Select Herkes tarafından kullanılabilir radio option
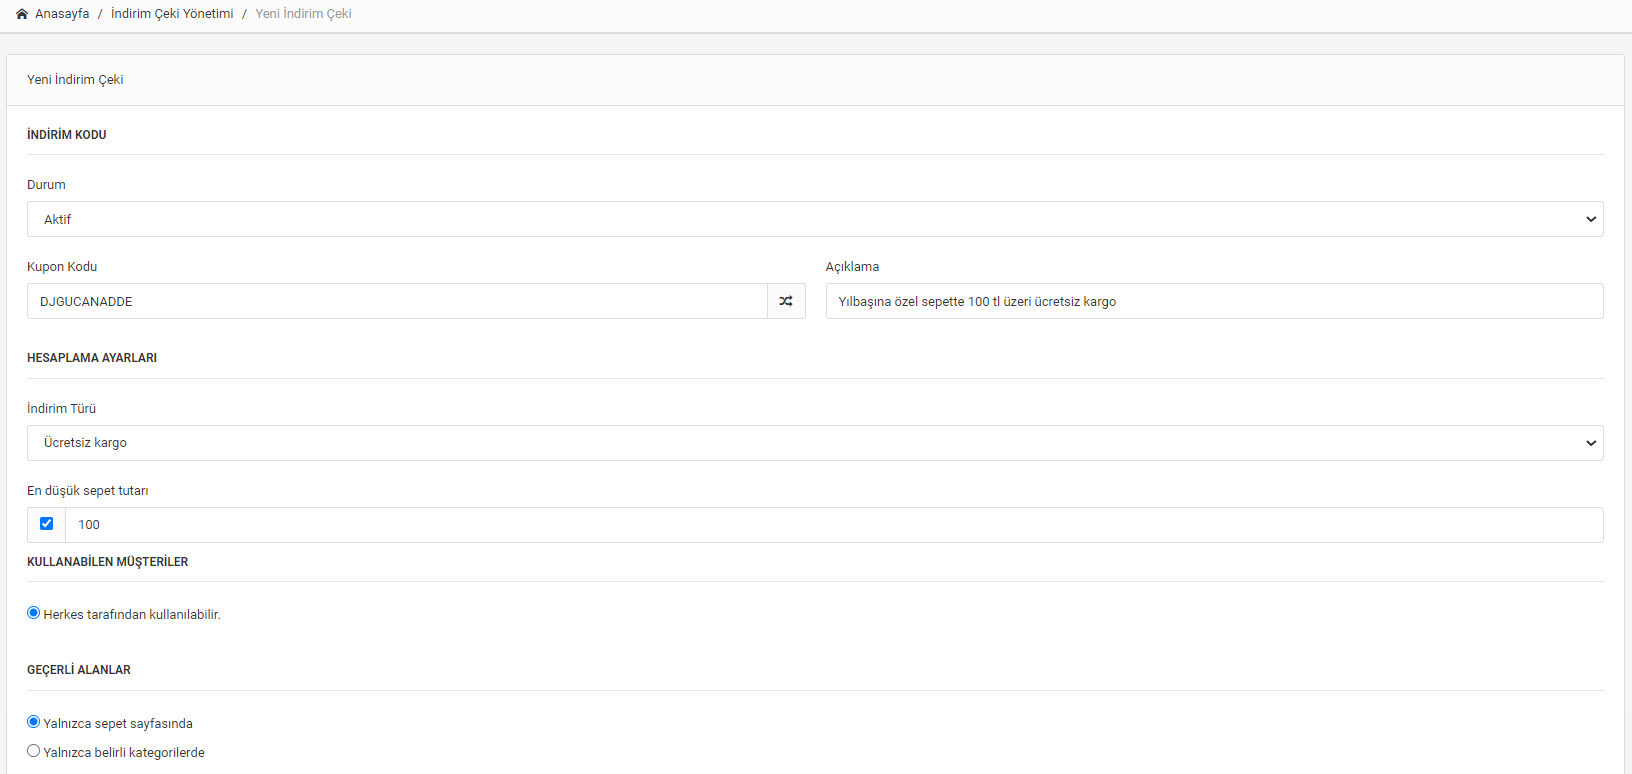 34,613
